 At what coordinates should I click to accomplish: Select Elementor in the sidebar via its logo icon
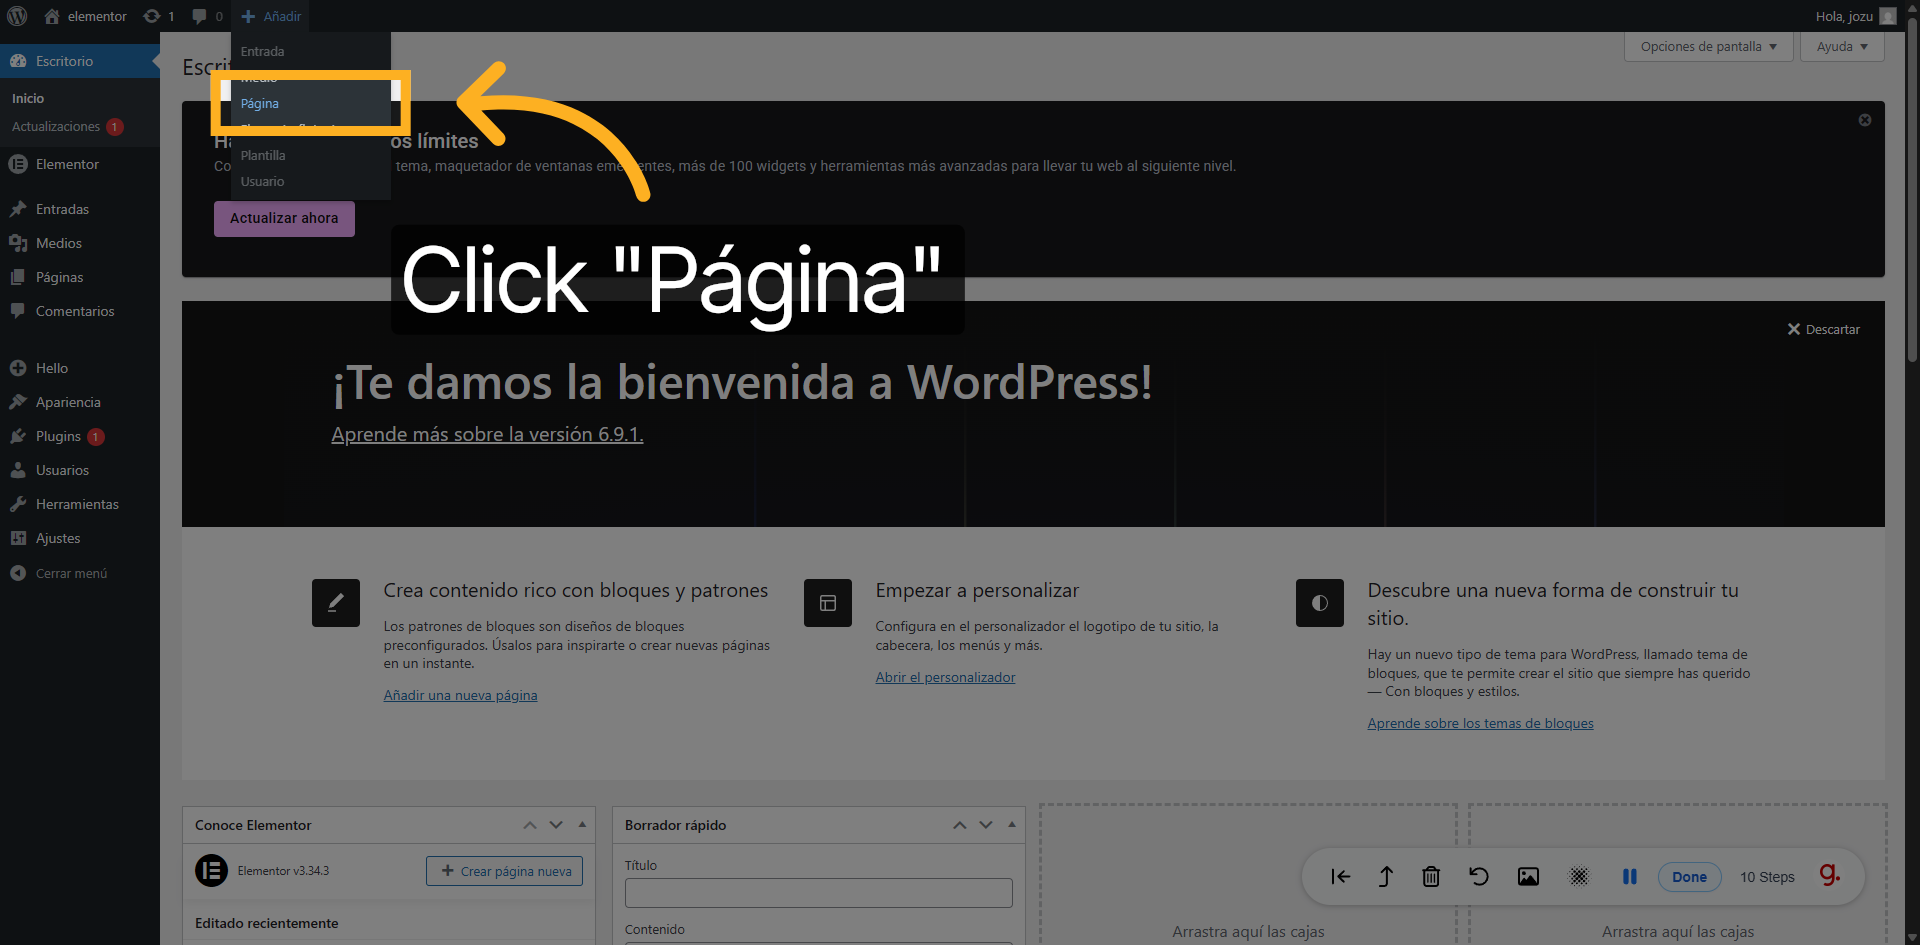pyautogui.click(x=18, y=164)
